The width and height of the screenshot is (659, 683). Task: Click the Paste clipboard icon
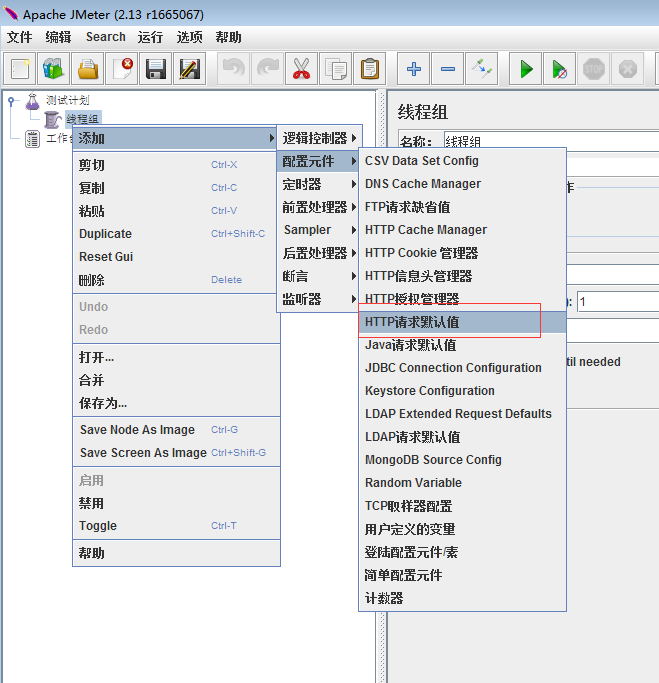pyautogui.click(x=370, y=69)
